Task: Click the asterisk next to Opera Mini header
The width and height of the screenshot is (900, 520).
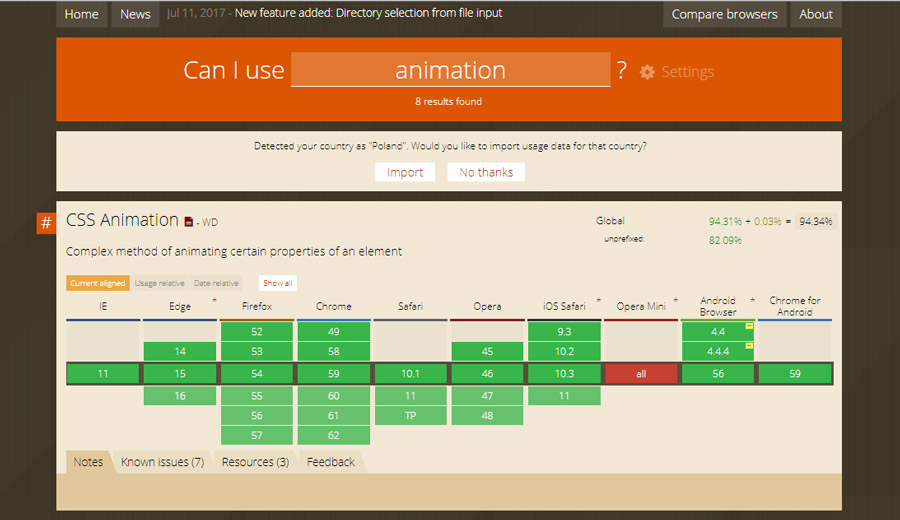Action: tap(676, 300)
